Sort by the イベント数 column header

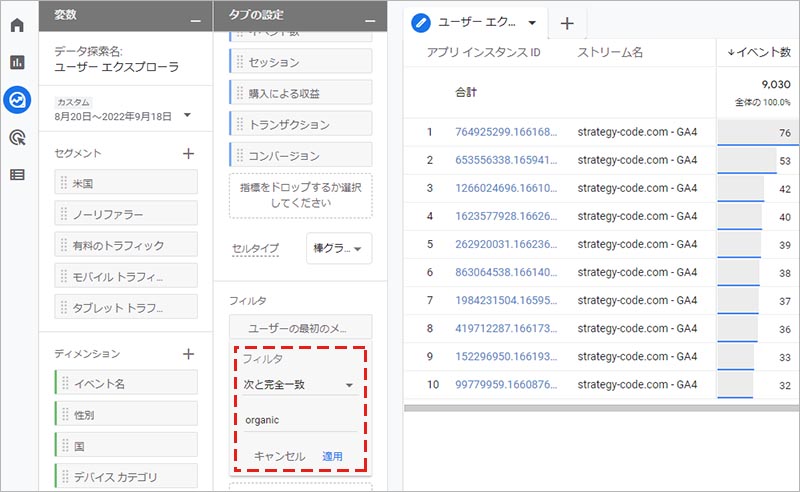761,52
